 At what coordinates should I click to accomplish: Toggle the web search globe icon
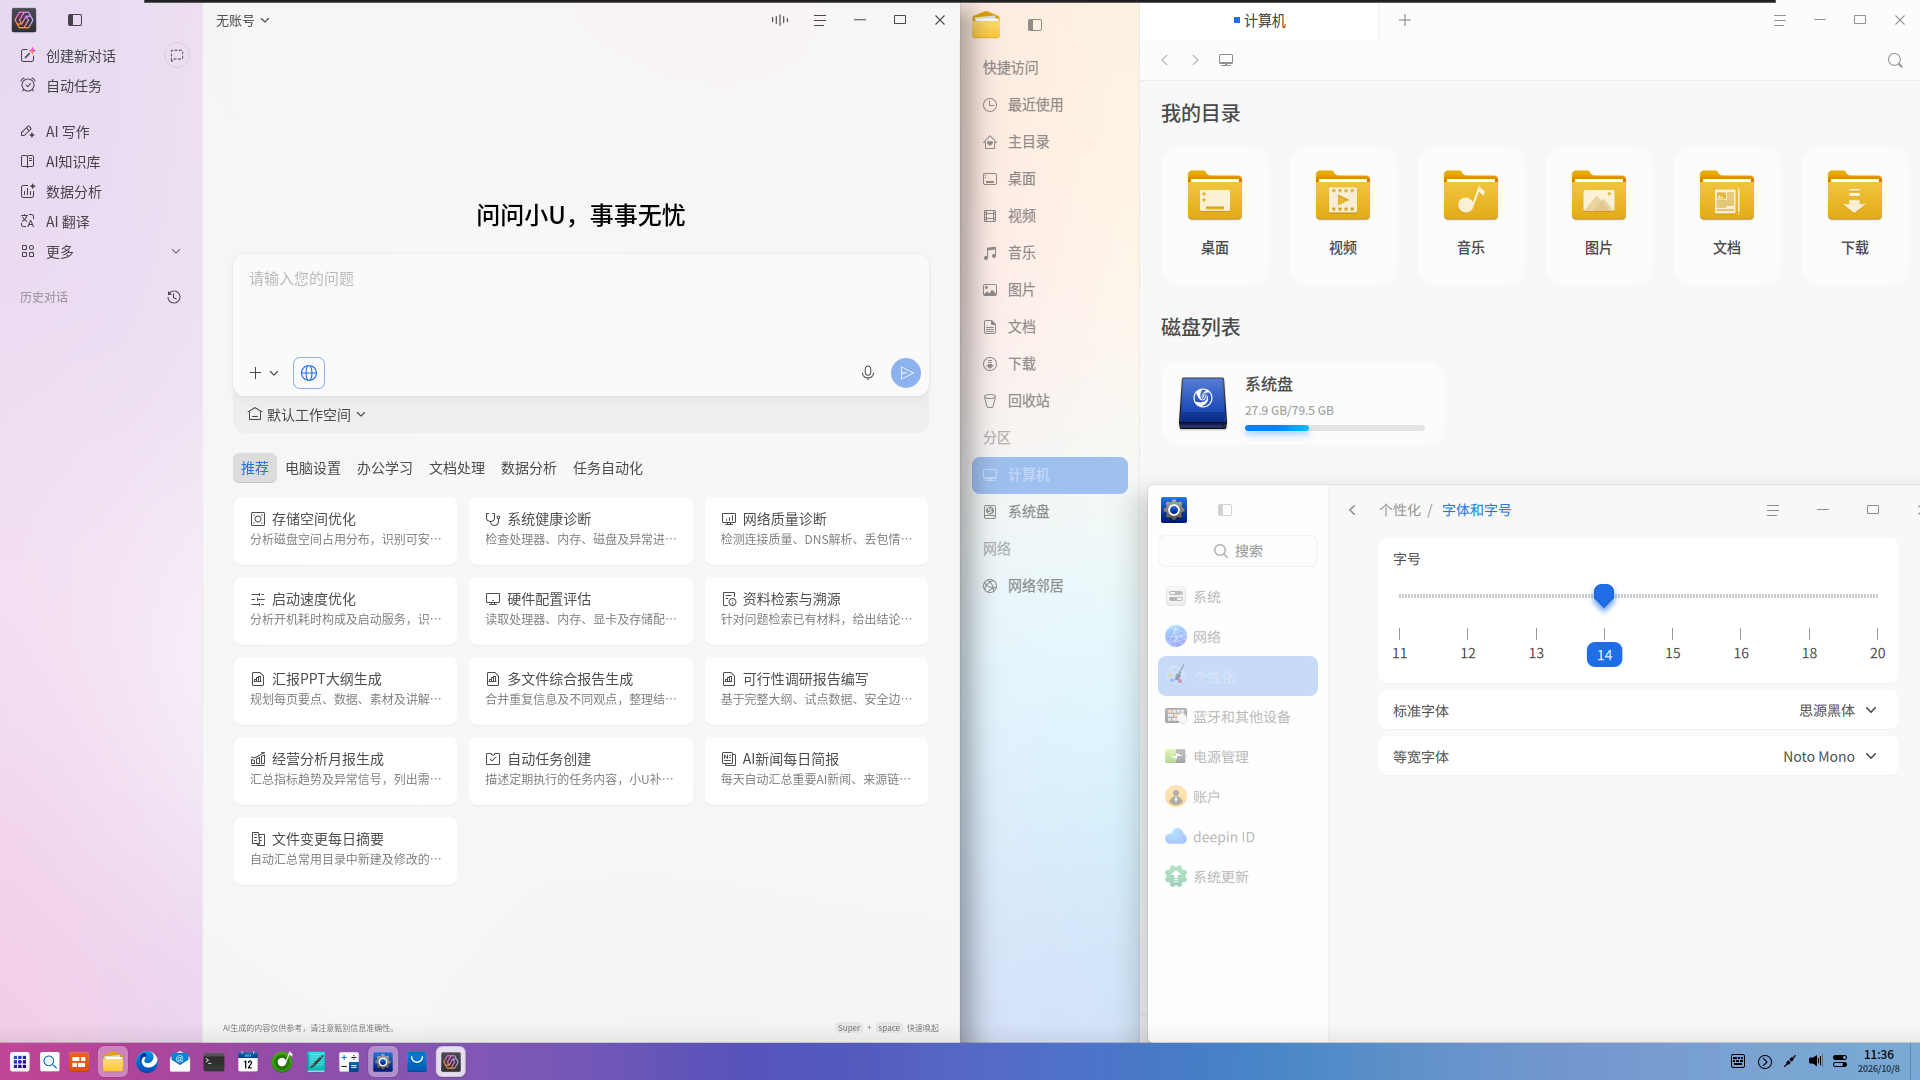point(309,373)
